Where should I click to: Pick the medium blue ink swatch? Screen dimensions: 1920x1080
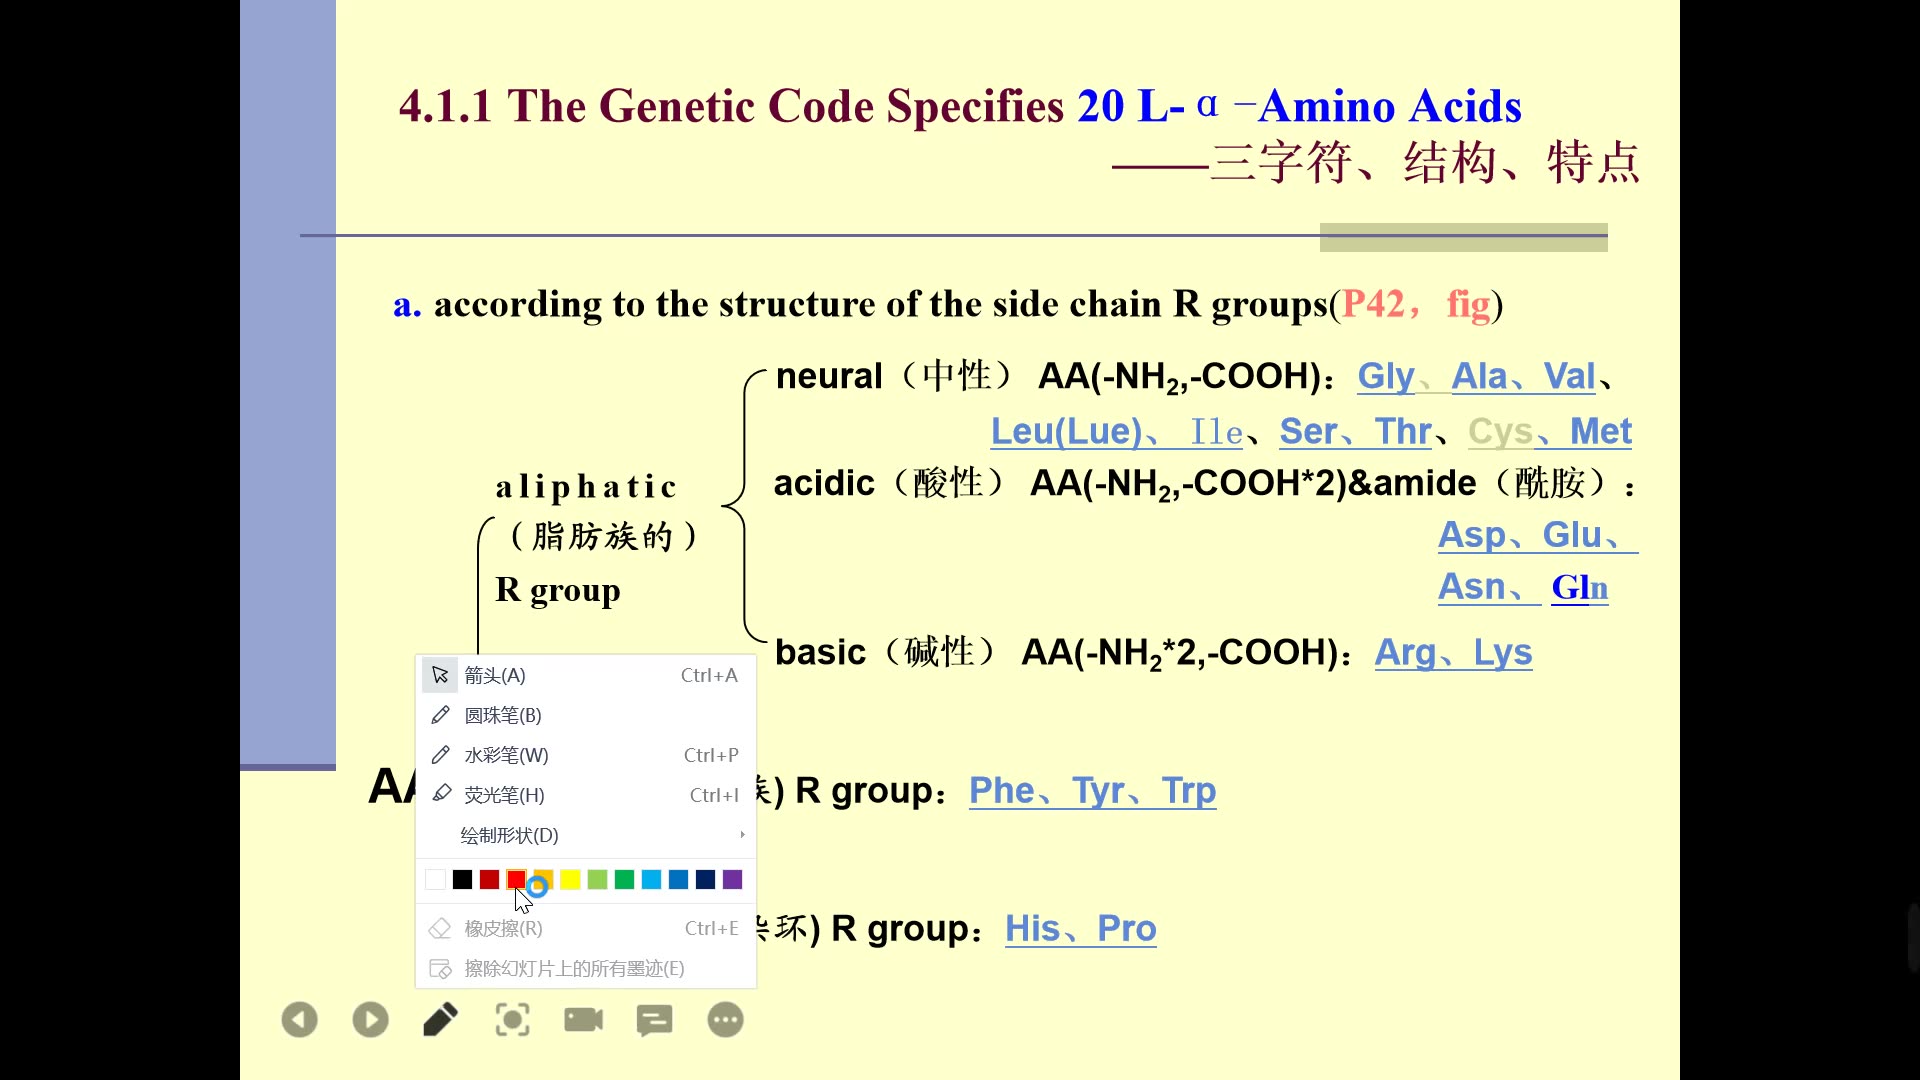click(x=678, y=879)
